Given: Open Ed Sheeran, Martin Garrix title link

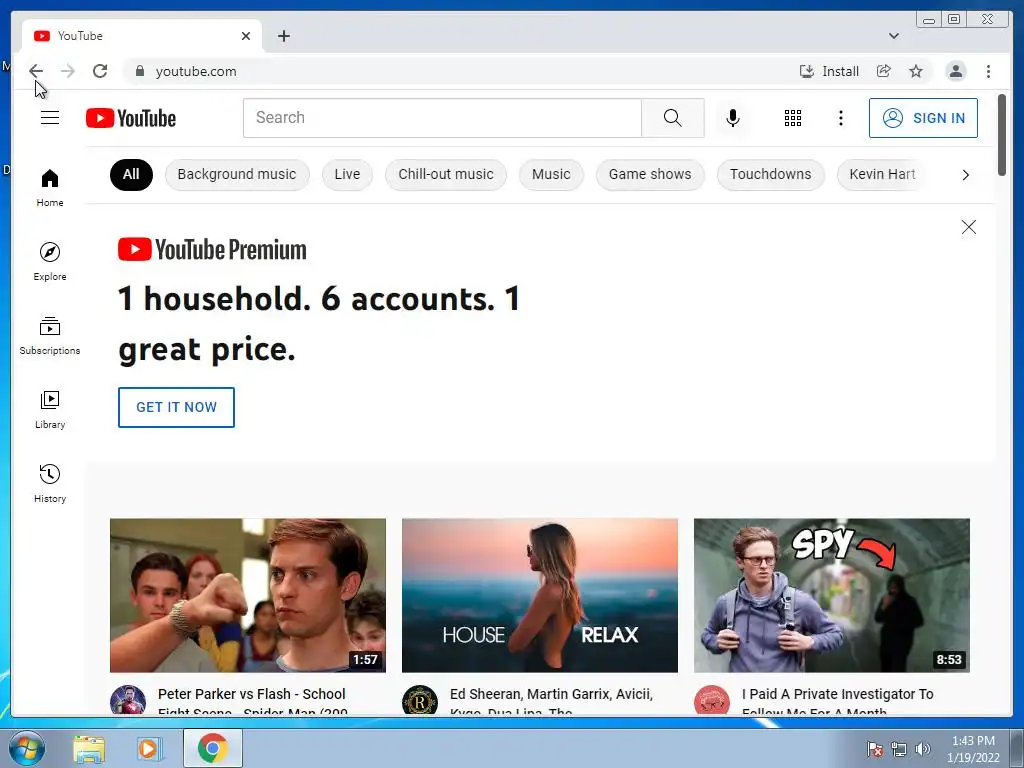Looking at the screenshot, I should [x=551, y=703].
